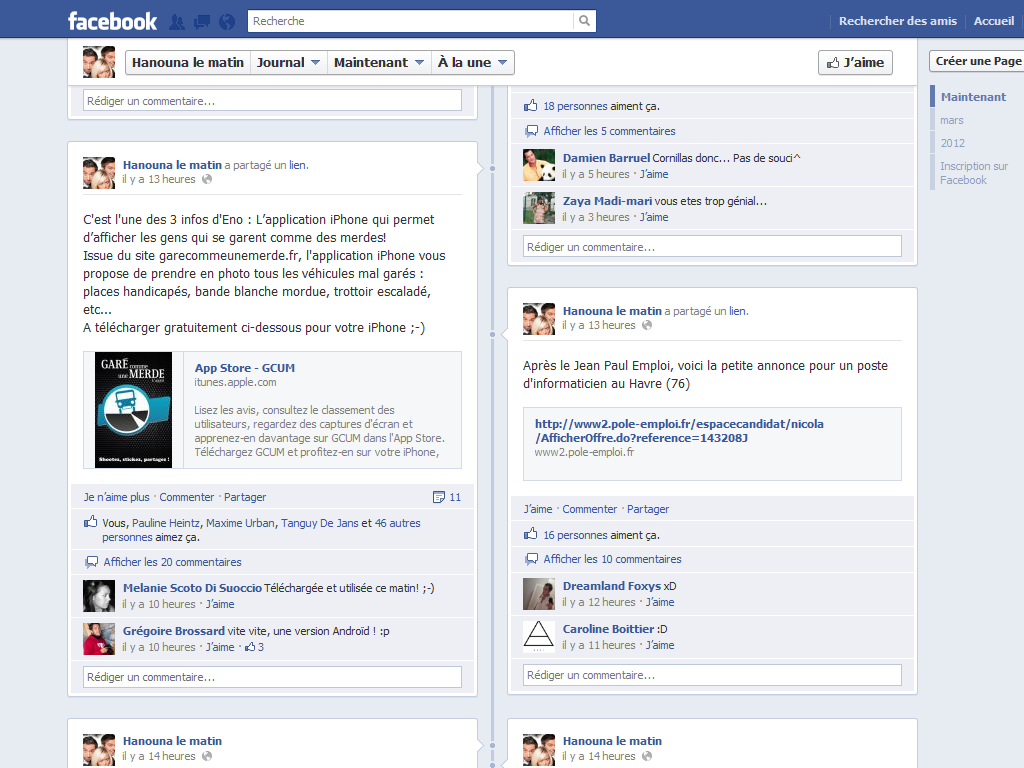Viewport: 1024px width, 768px height.
Task: Click Melanie Scoto Di Suoccio's avatar
Action: pos(99,596)
